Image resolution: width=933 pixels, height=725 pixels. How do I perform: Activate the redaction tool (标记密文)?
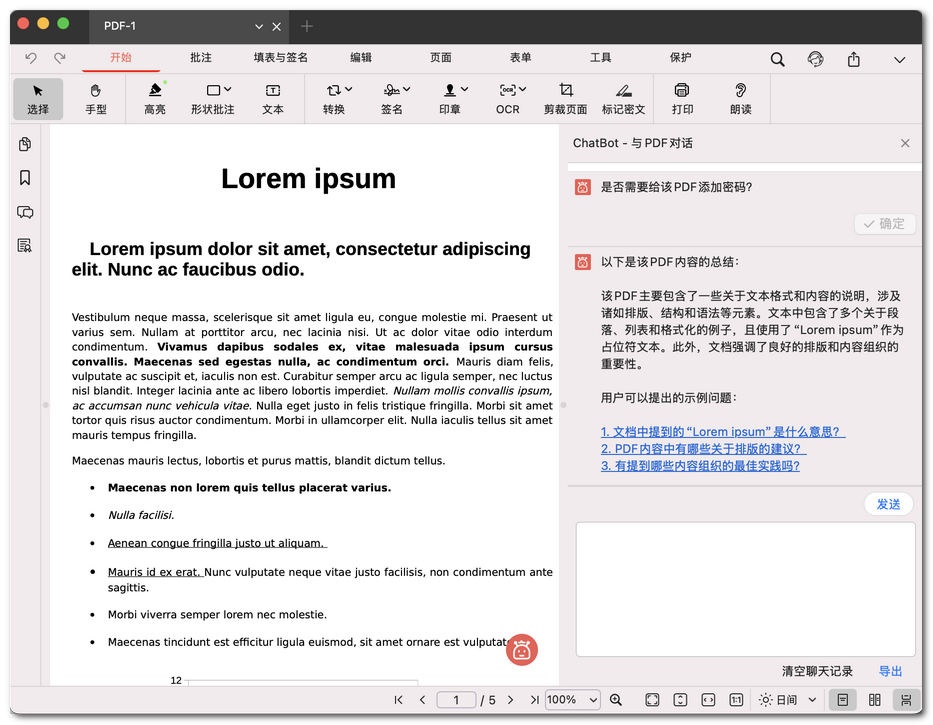pyautogui.click(x=624, y=99)
